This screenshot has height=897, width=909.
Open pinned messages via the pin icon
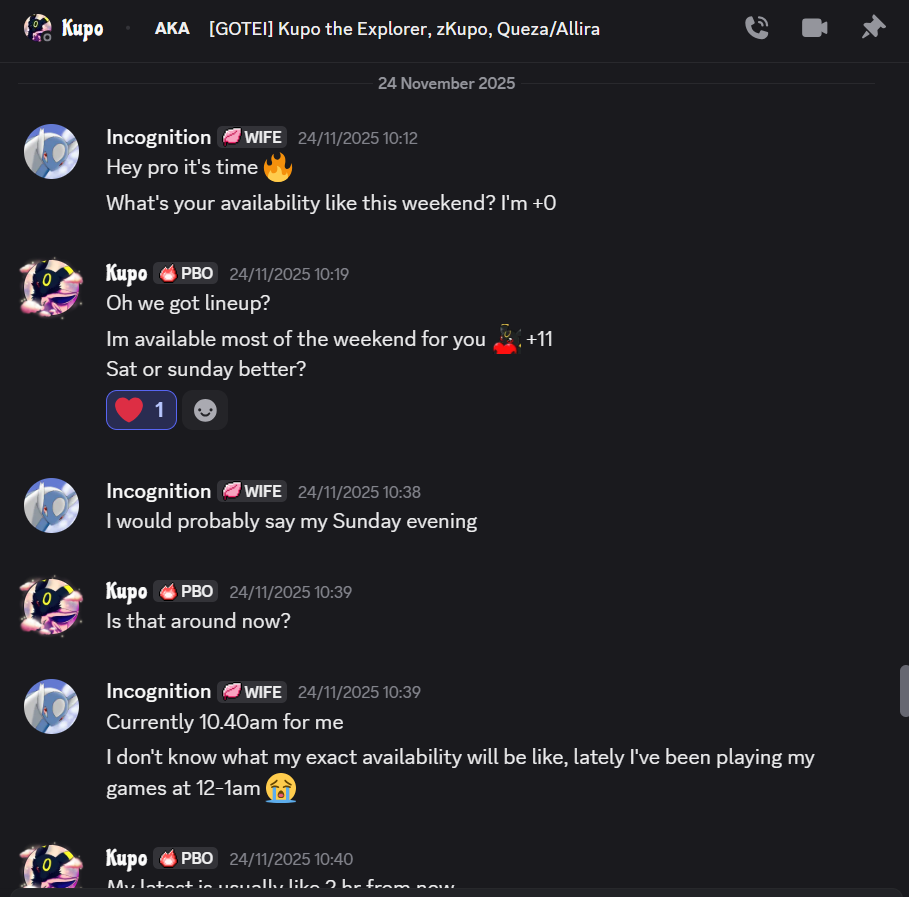point(873,28)
